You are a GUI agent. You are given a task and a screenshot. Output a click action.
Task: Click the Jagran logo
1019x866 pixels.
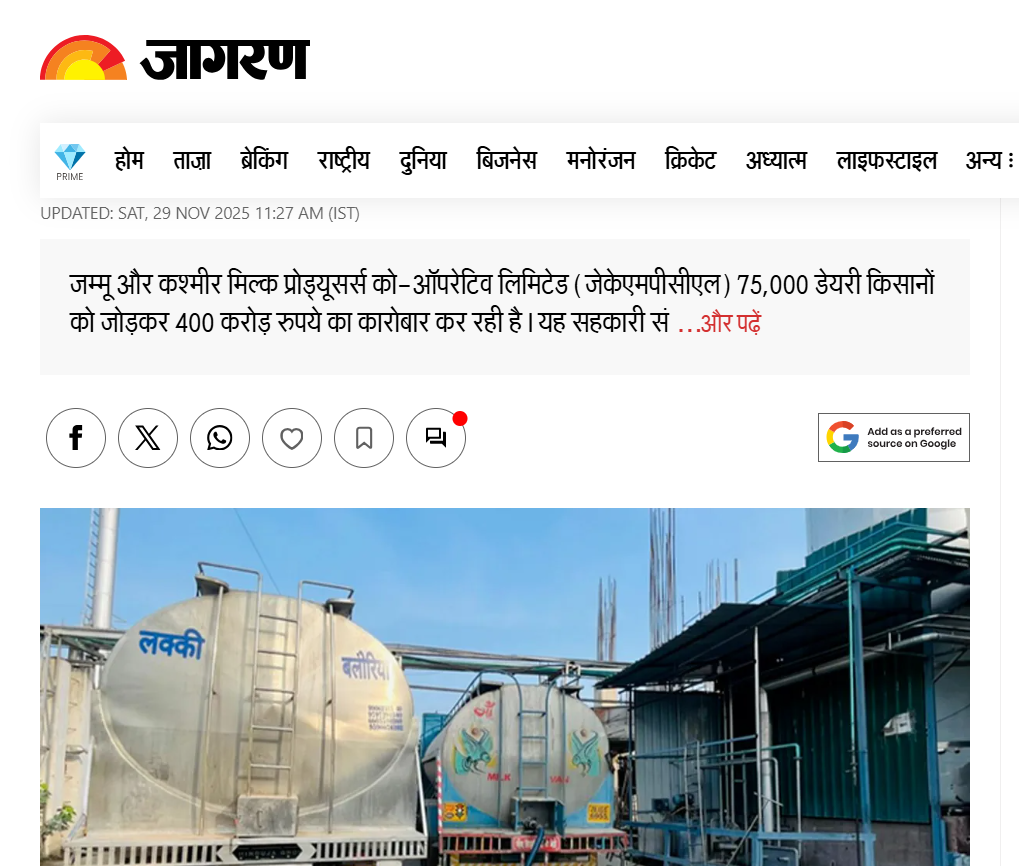[x=175, y=58]
